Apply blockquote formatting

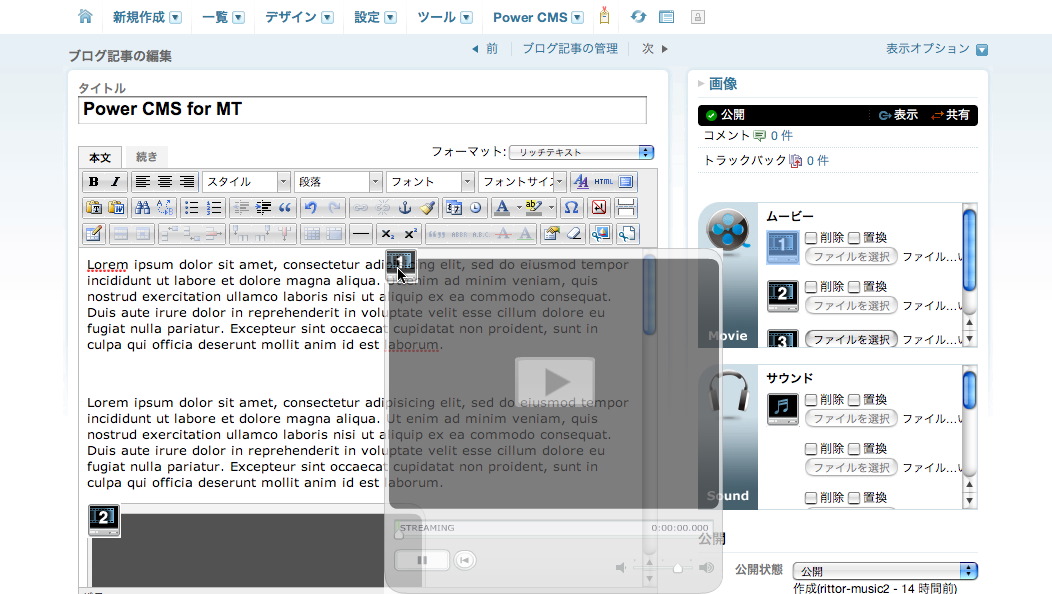284,208
